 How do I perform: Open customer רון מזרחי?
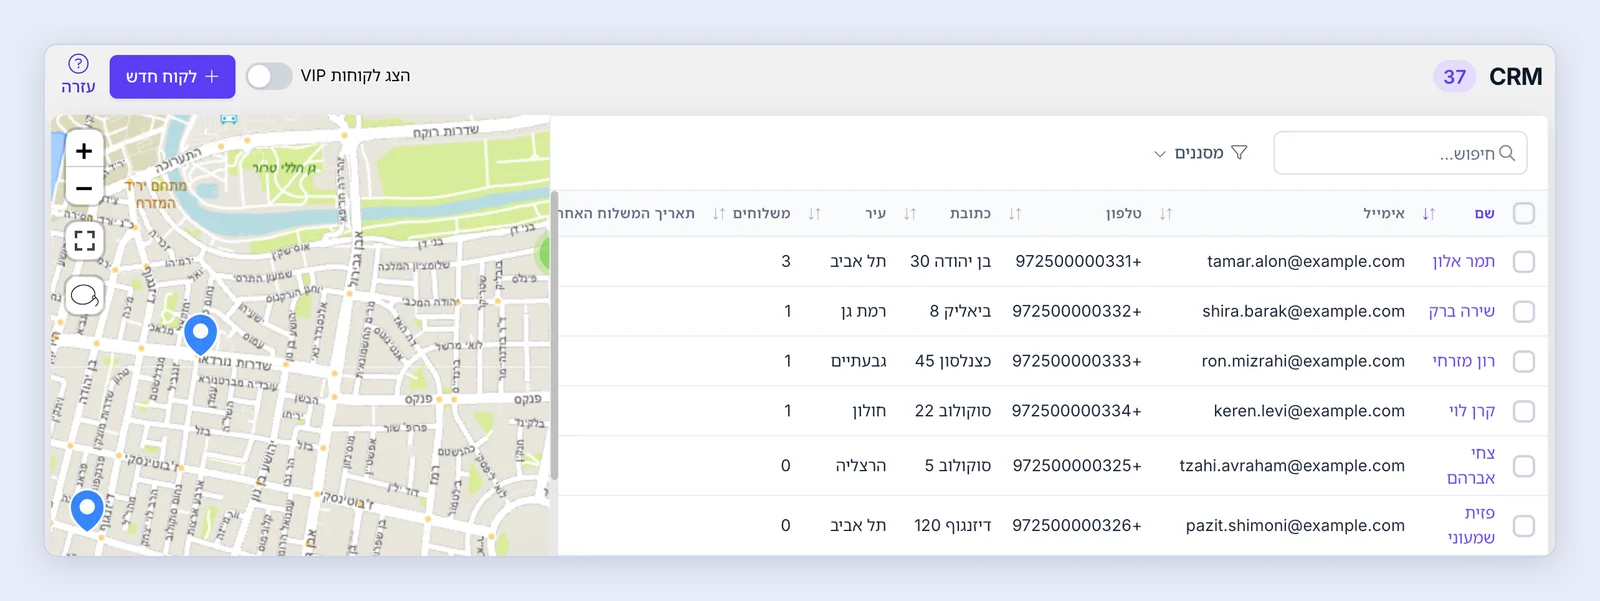coord(1463,361)
